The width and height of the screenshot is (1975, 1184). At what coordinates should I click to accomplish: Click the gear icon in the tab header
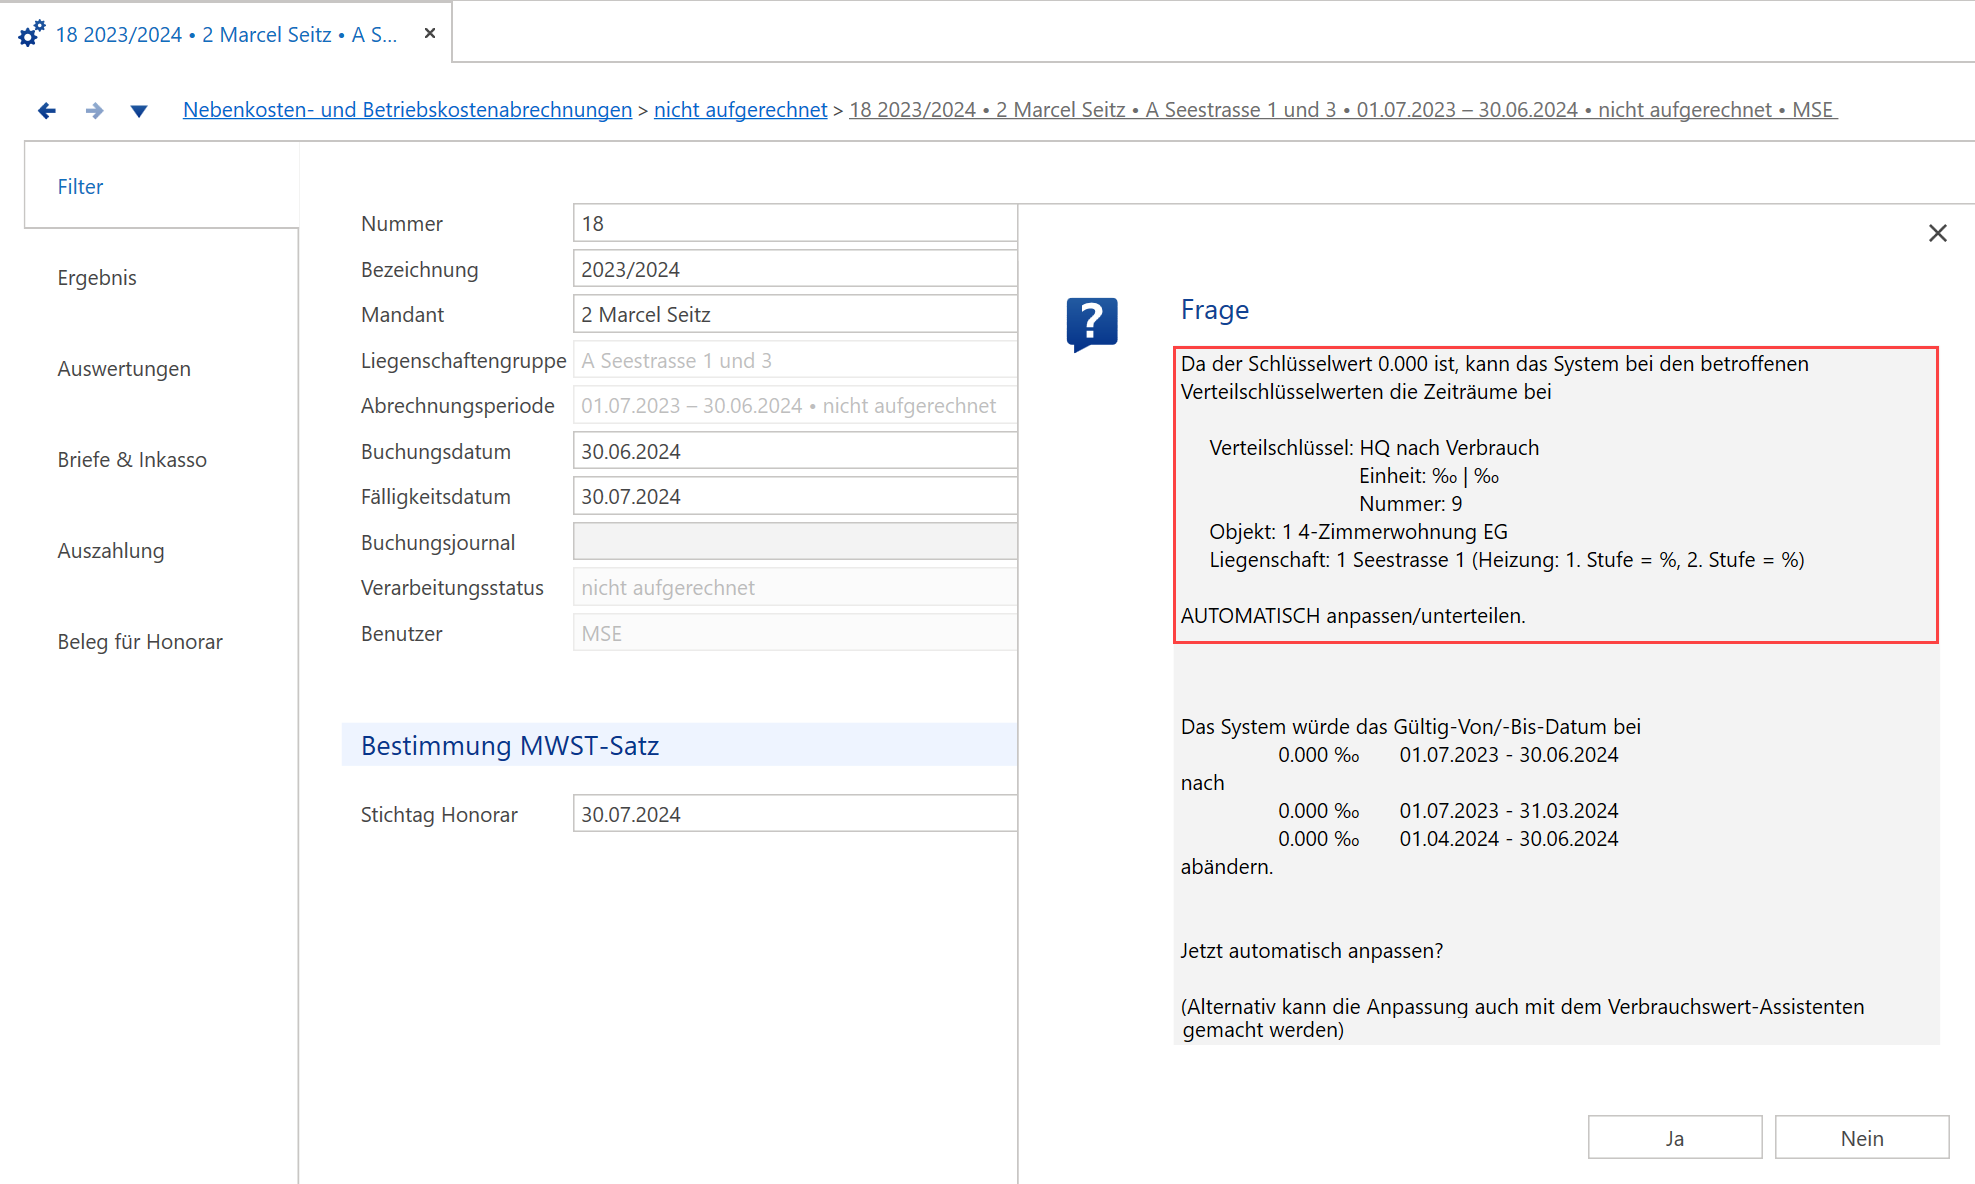click(32, 34)
